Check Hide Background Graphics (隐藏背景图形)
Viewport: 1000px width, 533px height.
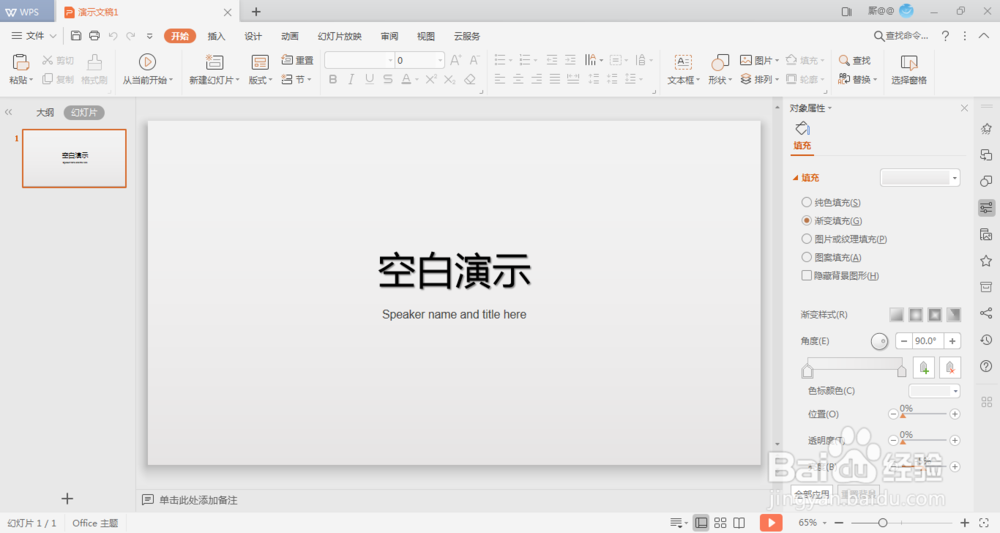point(806,275)
